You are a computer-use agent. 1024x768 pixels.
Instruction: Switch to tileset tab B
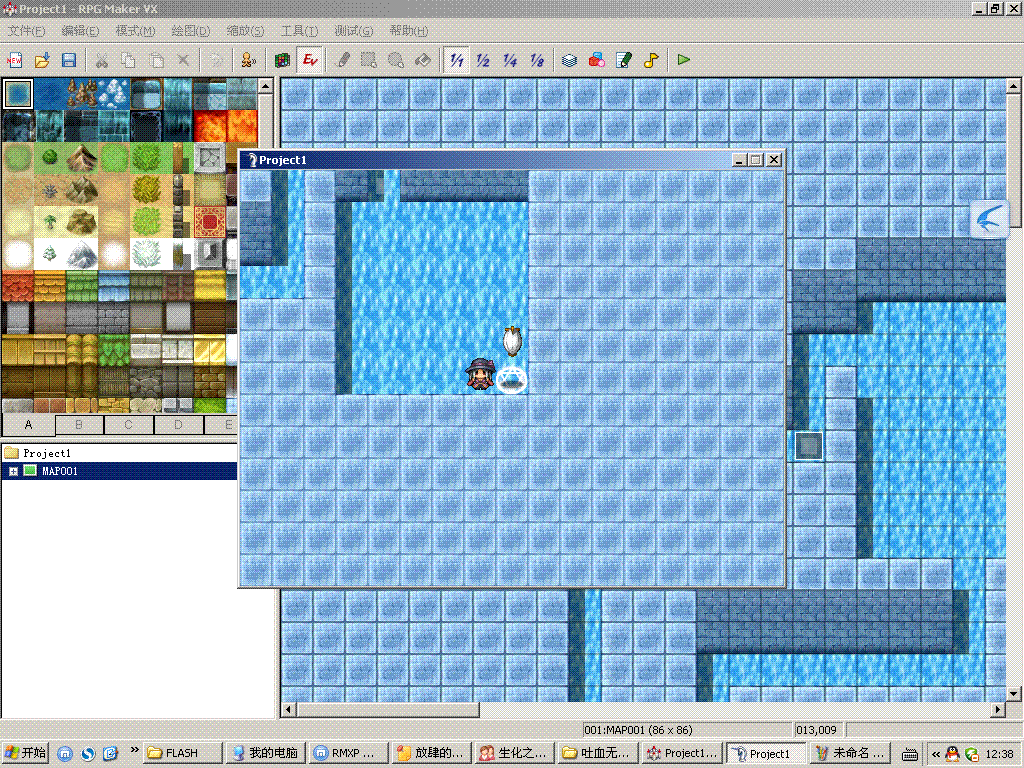click(x=79, y=424)
